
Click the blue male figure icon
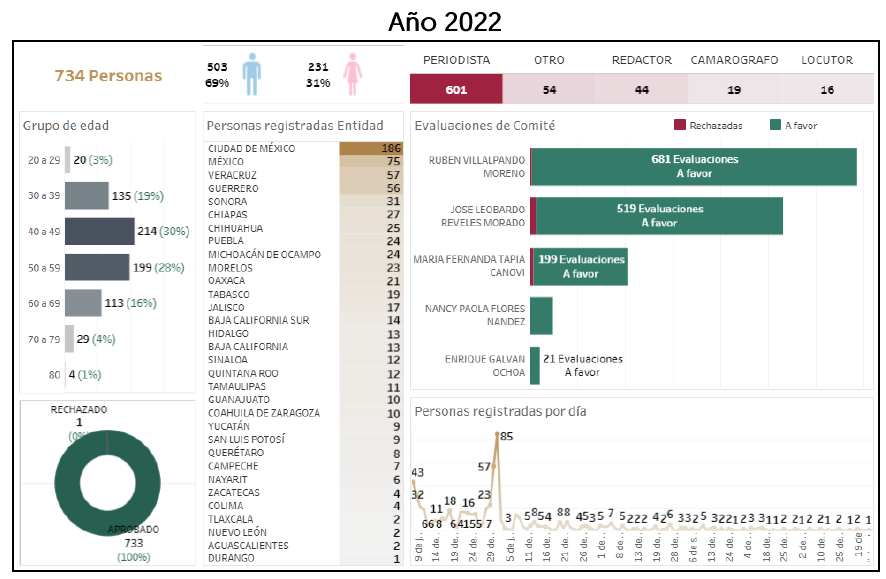(251, 75)
